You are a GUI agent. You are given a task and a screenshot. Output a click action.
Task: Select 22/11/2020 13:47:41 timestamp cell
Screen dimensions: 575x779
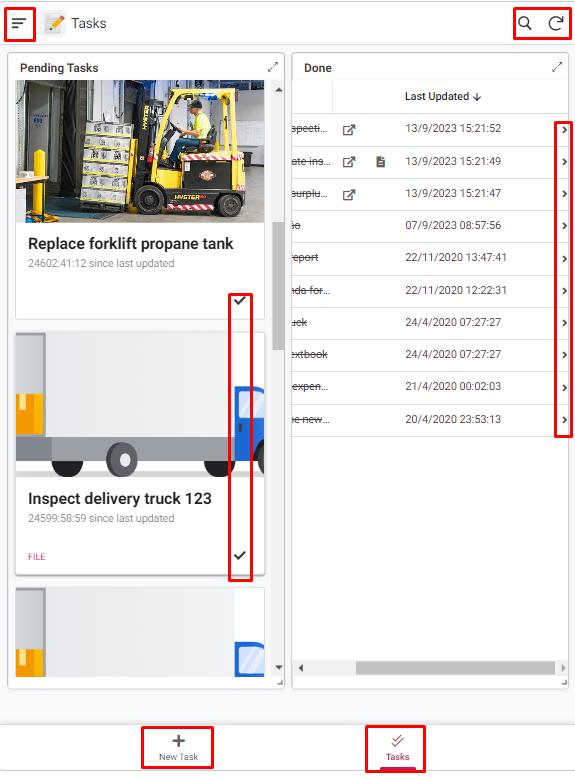[x=456, y=257]
